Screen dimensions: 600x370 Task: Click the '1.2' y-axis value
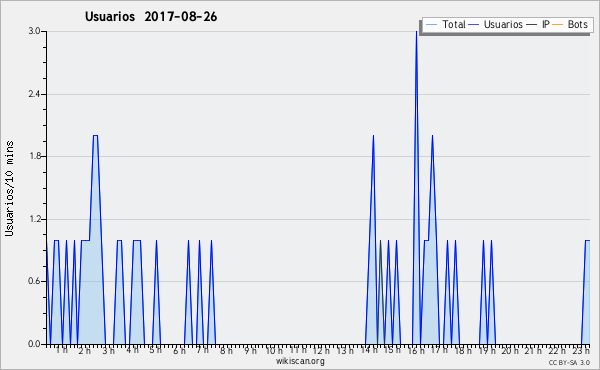tap(34, 219)
